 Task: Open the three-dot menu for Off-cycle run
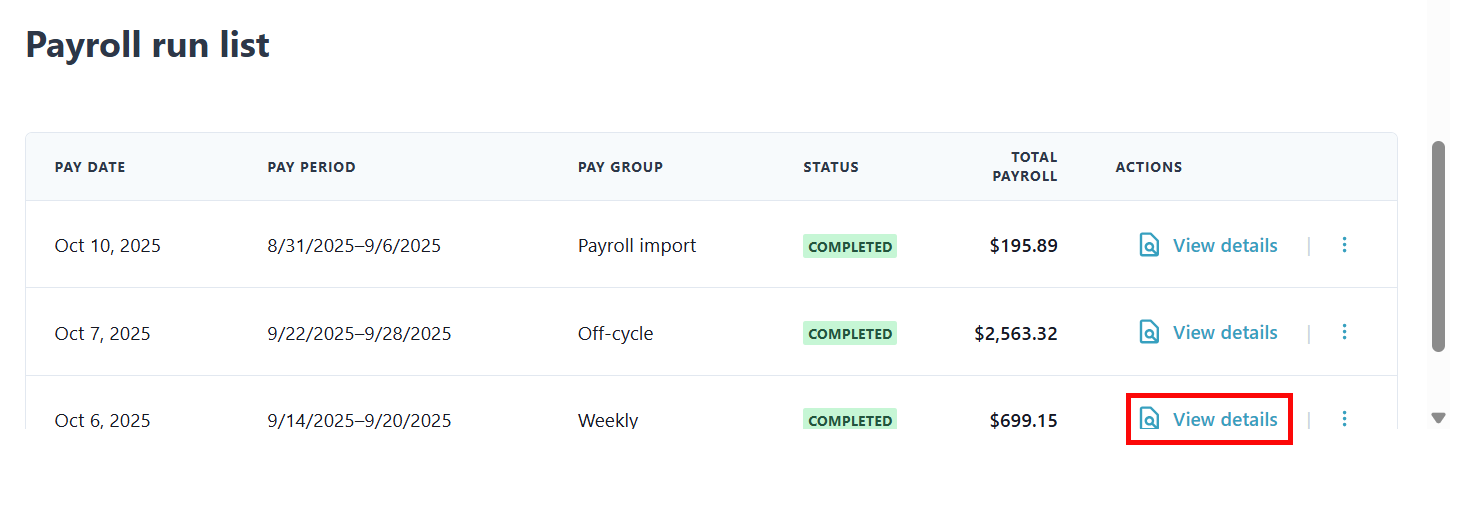pyautogui.click(x=1344, y=332)
